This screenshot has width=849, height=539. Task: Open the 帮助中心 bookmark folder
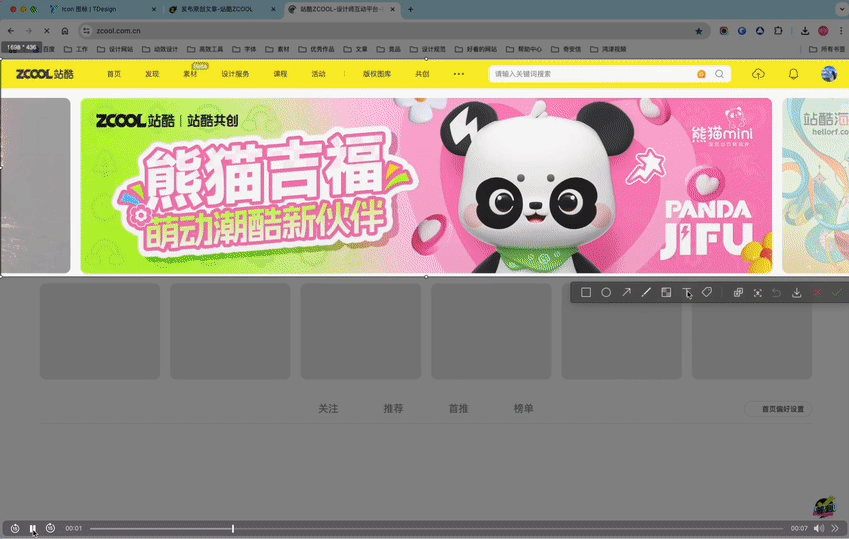click(x=524, y=49)
